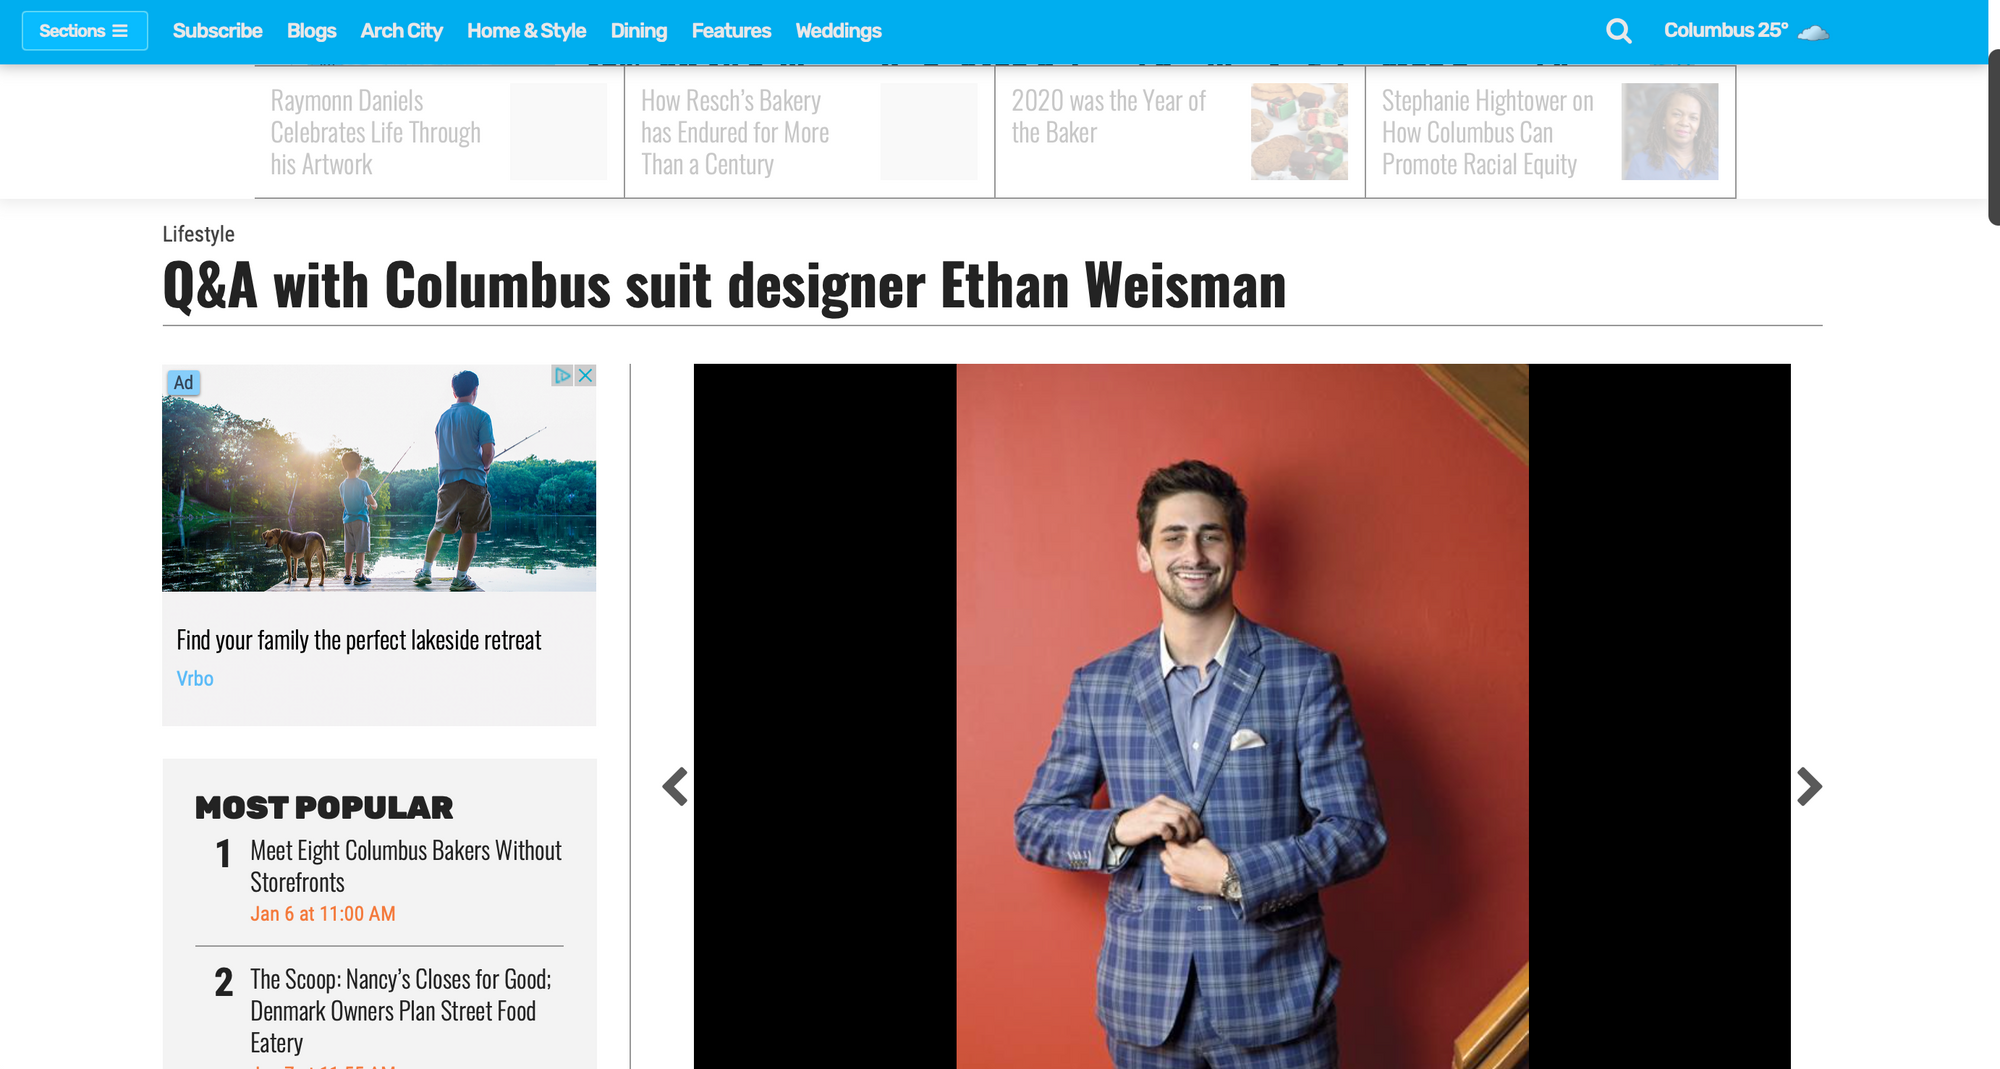
Task: Open the Blogs nav item
Action: [311, 31]
